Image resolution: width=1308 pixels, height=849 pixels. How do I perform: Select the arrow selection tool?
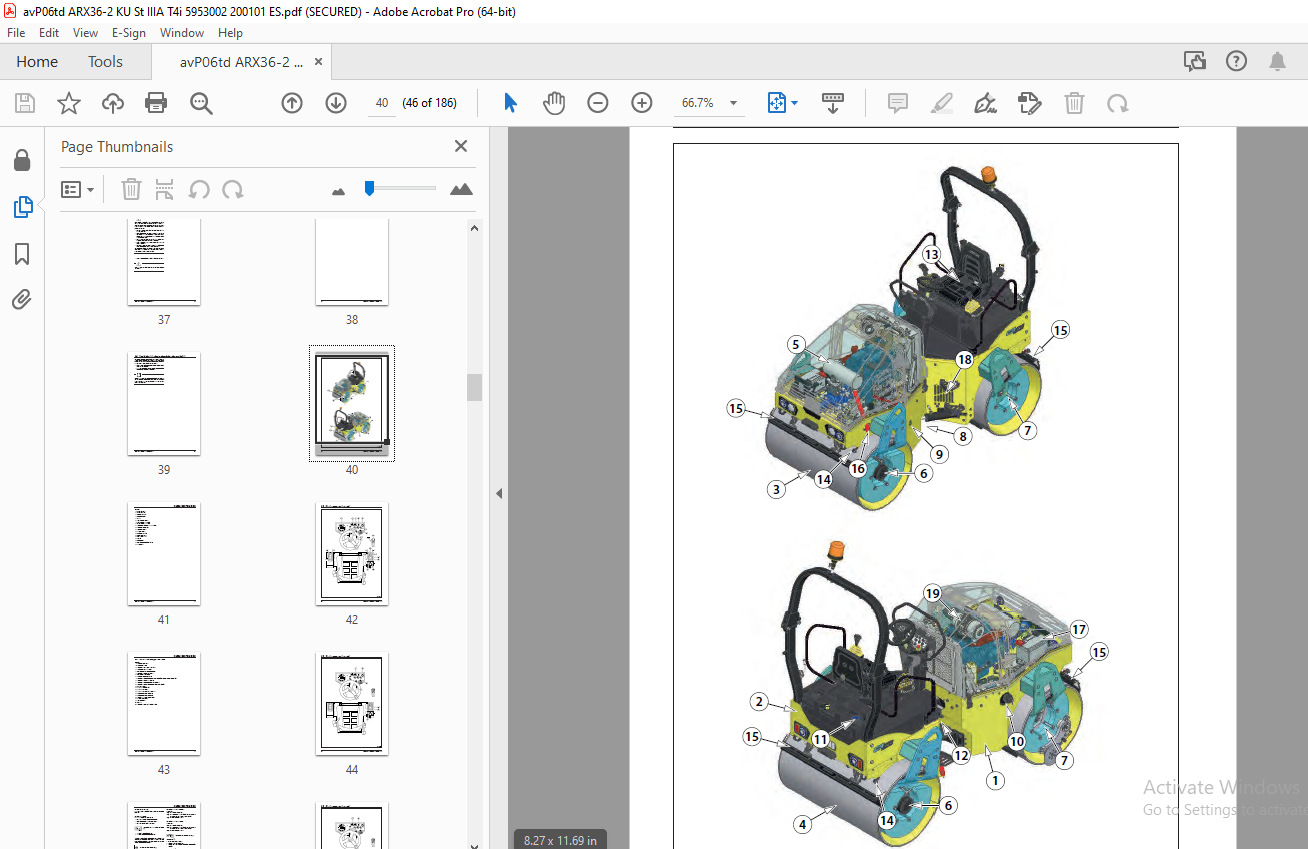511,103
